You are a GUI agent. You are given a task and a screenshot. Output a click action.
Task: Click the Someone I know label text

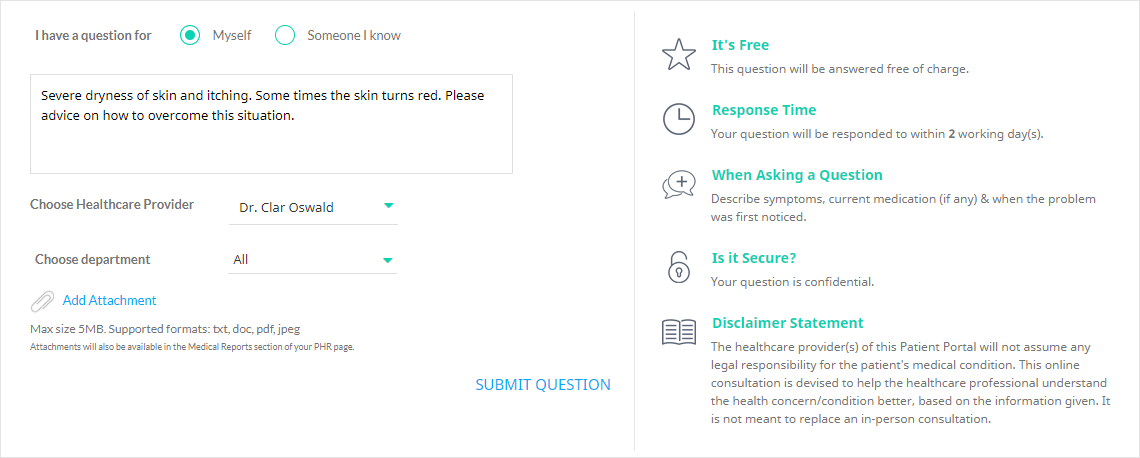pyautogui.click(x=353, y=35)
